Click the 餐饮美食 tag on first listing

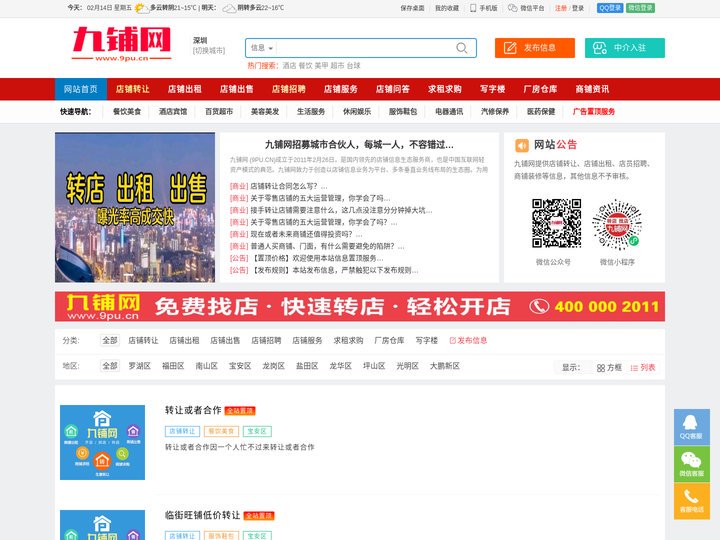221,431
